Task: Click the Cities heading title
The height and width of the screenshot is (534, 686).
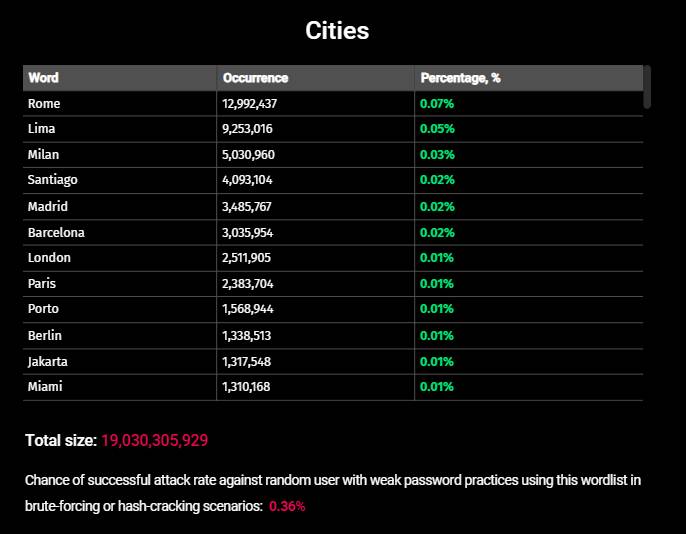Action: pos(337,31)
